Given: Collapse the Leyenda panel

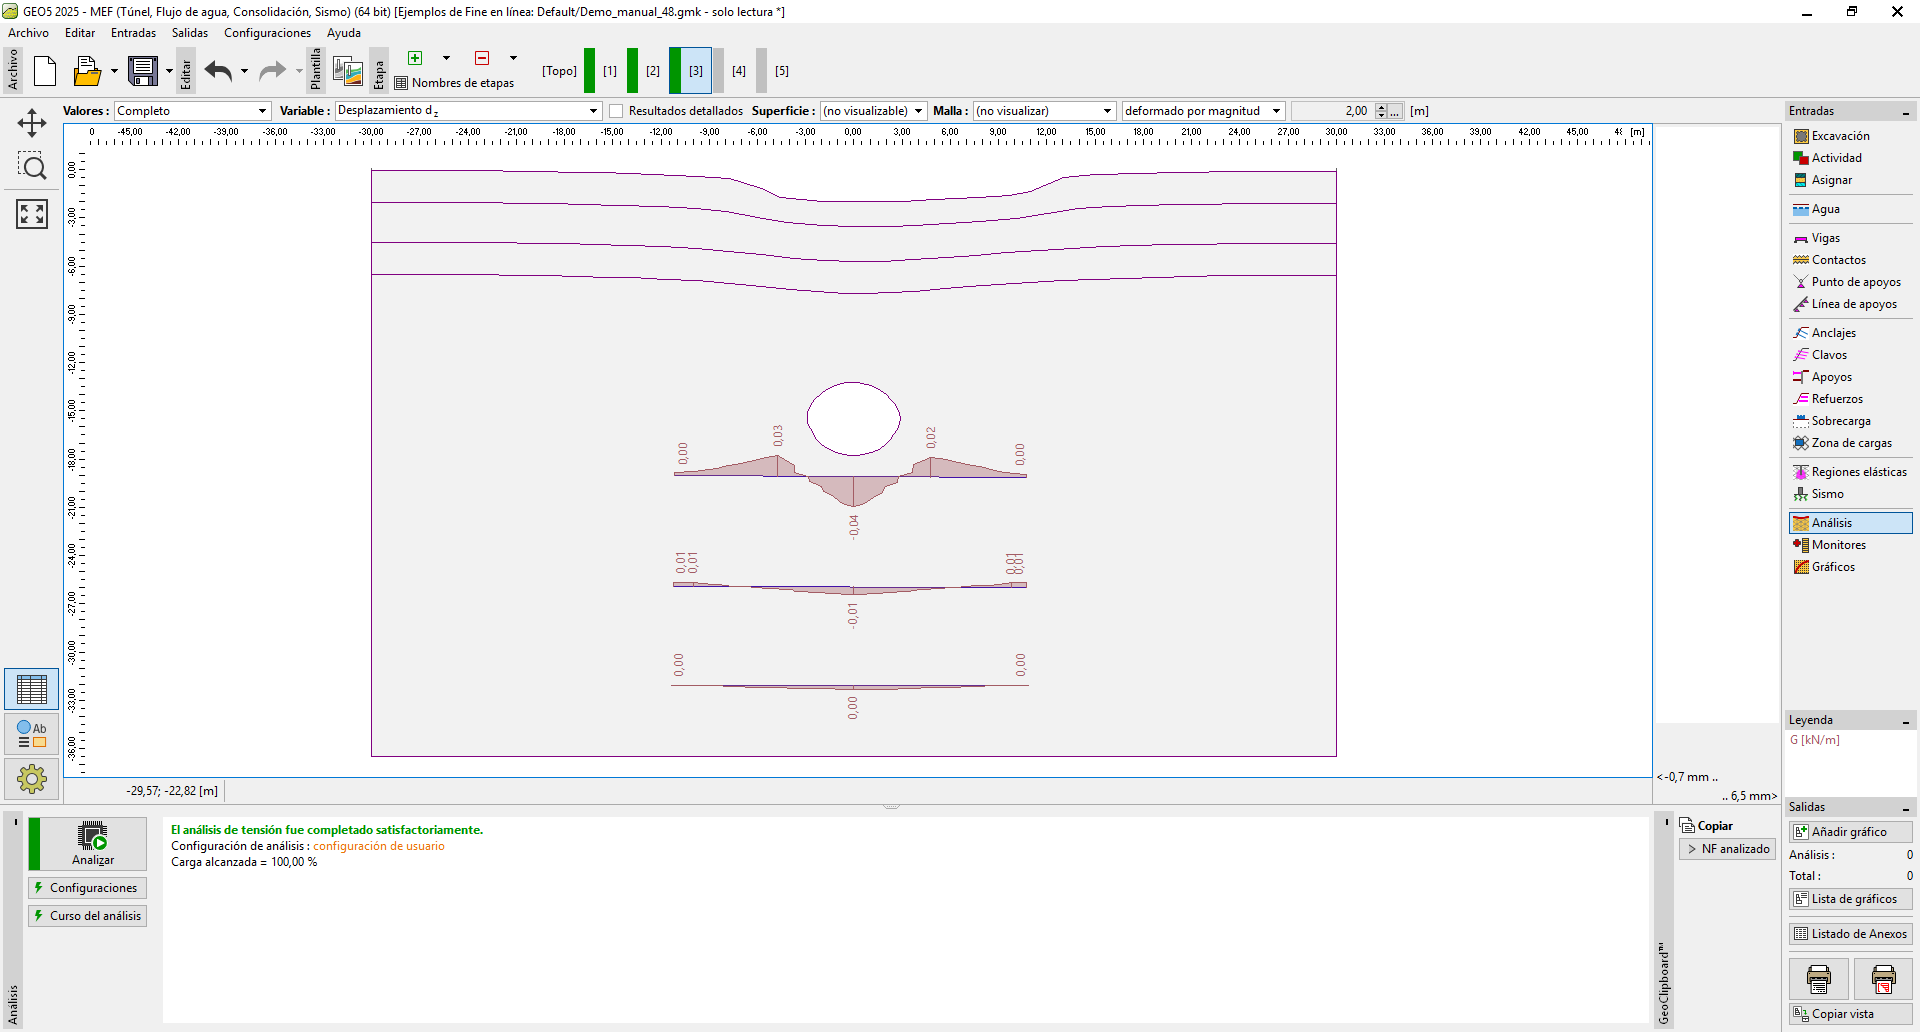Looking at the screenshot, I should tap(1905, 721).
